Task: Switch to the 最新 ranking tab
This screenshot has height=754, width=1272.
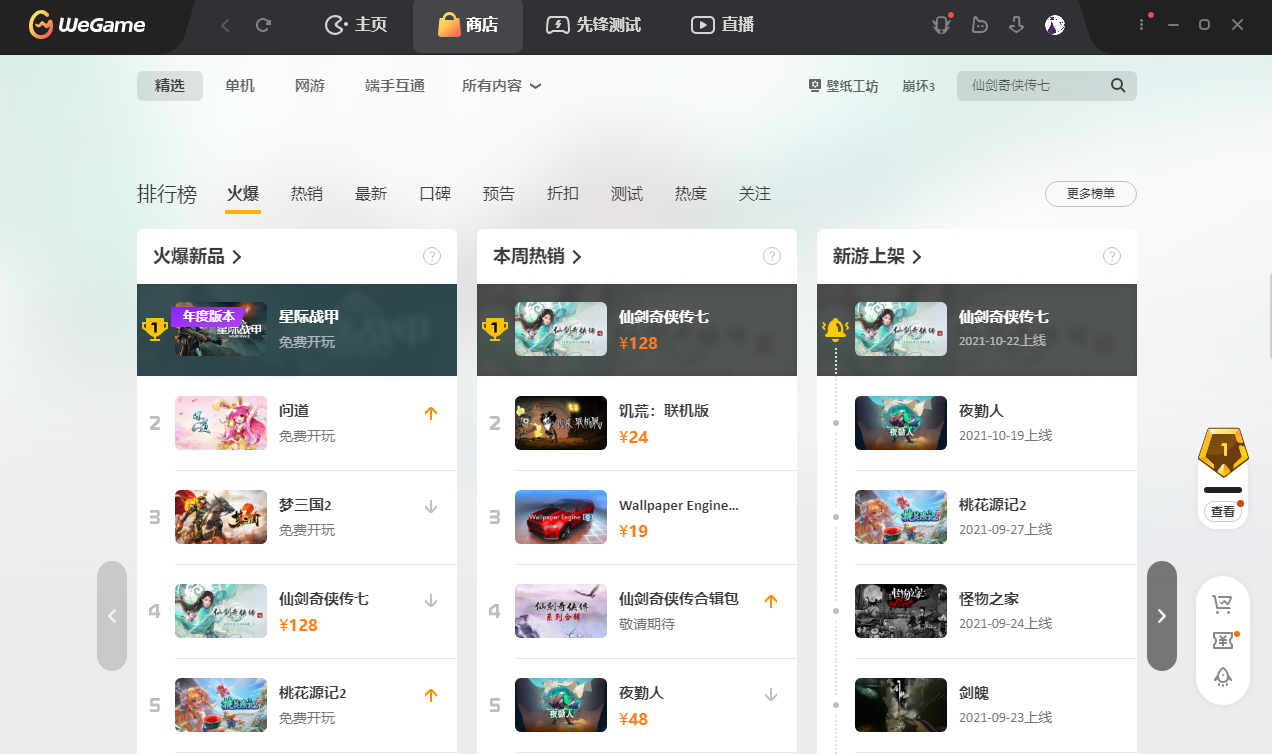Action: 371,194
